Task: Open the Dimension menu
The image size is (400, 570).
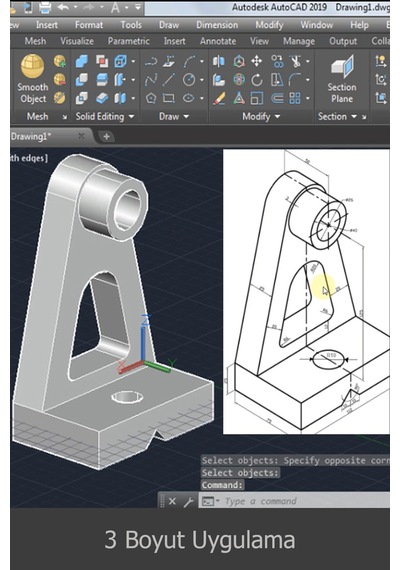Action: coord(217,25)
